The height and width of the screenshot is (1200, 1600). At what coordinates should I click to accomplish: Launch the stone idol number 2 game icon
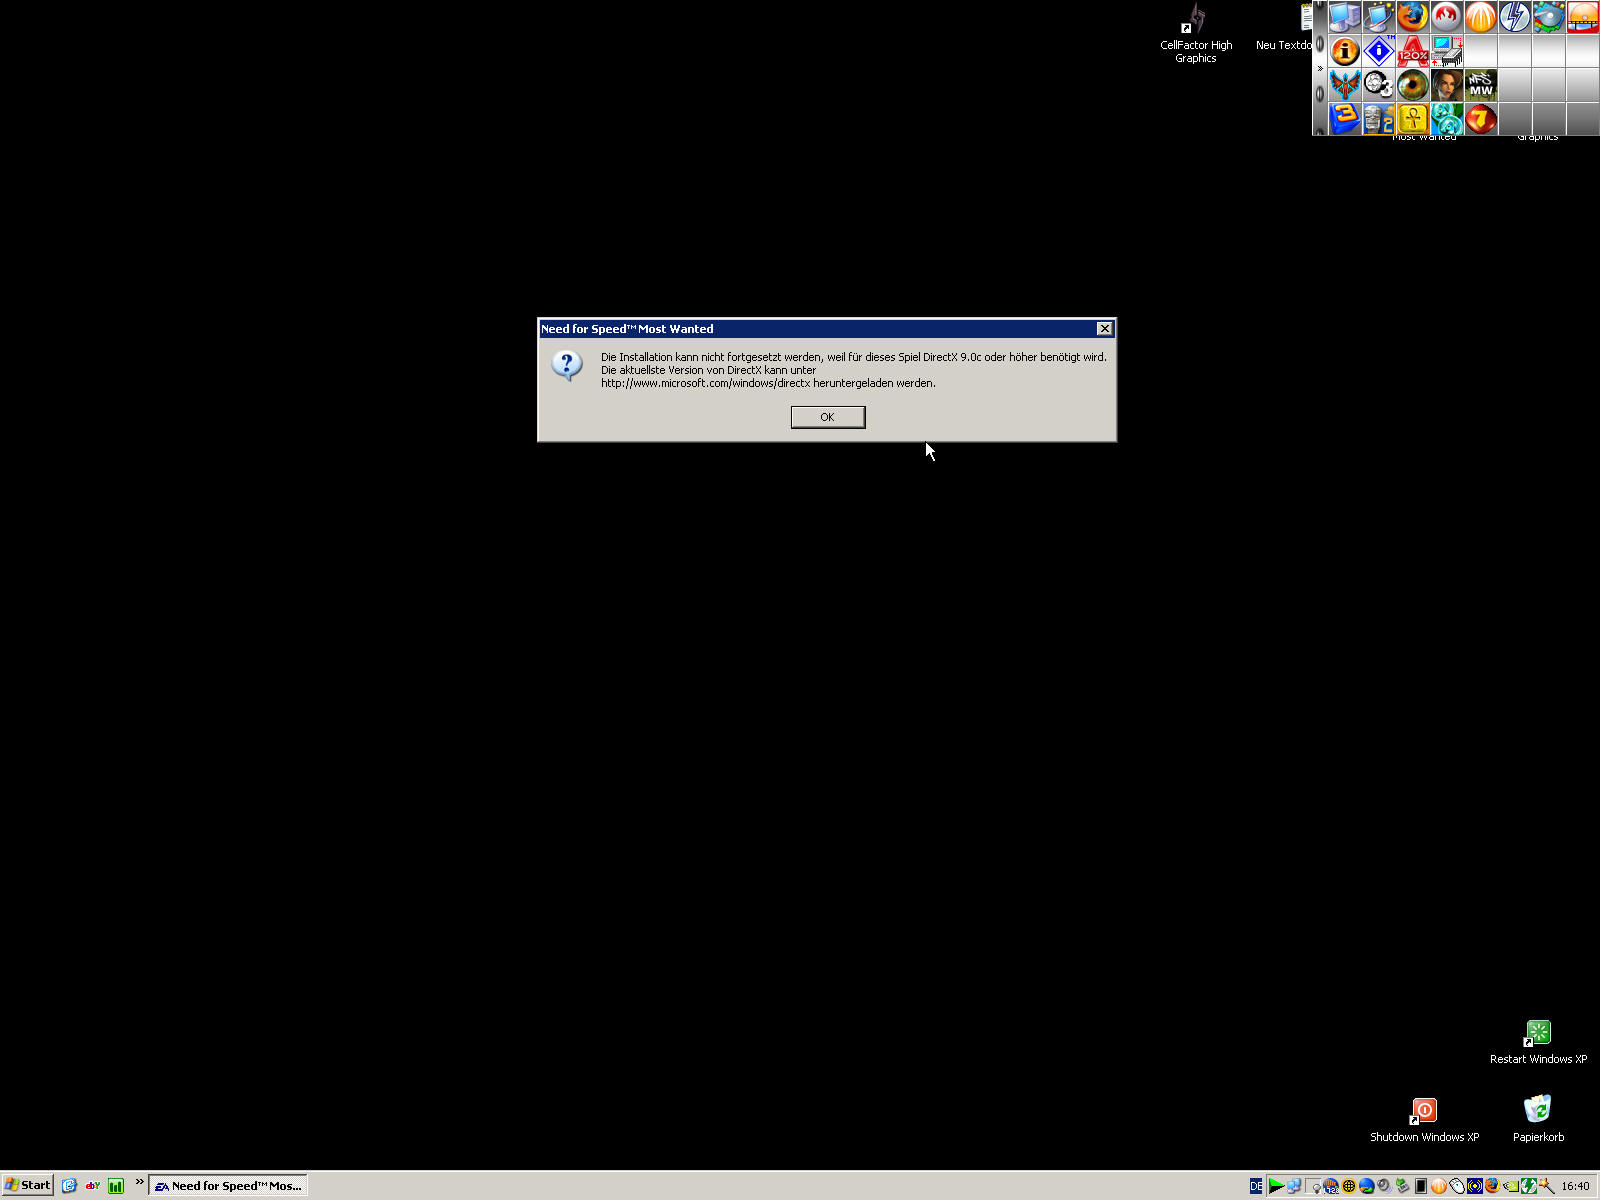point(1379,119)
